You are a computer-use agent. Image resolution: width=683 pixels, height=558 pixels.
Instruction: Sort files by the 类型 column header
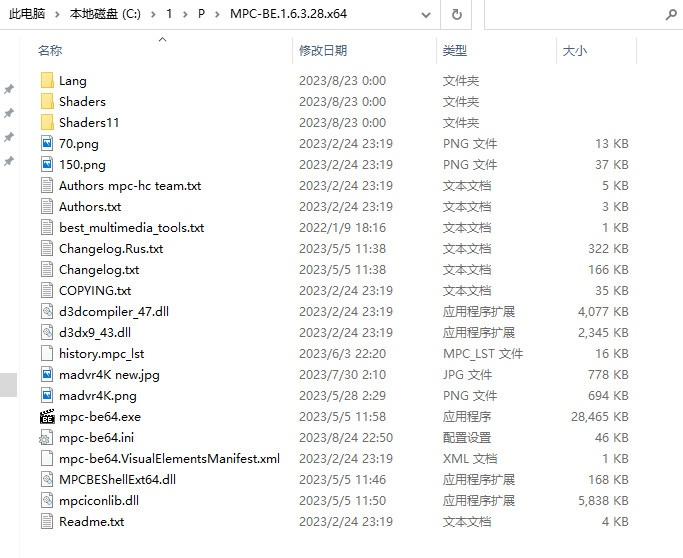[x=454, y=51]
